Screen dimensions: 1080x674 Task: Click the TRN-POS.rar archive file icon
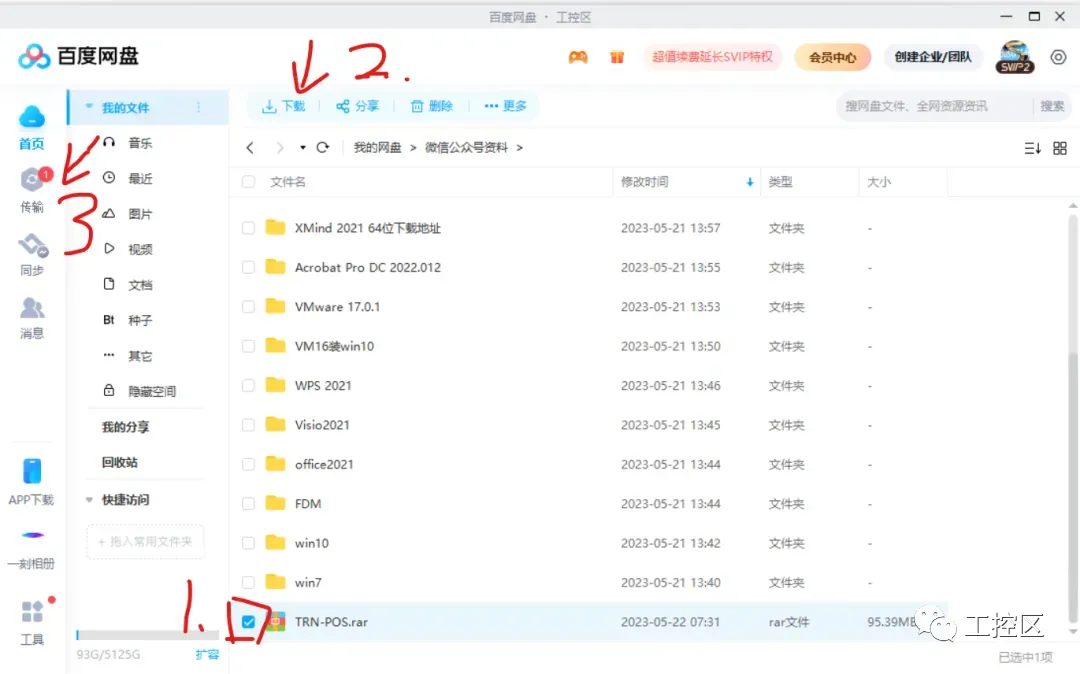[276, 622]
